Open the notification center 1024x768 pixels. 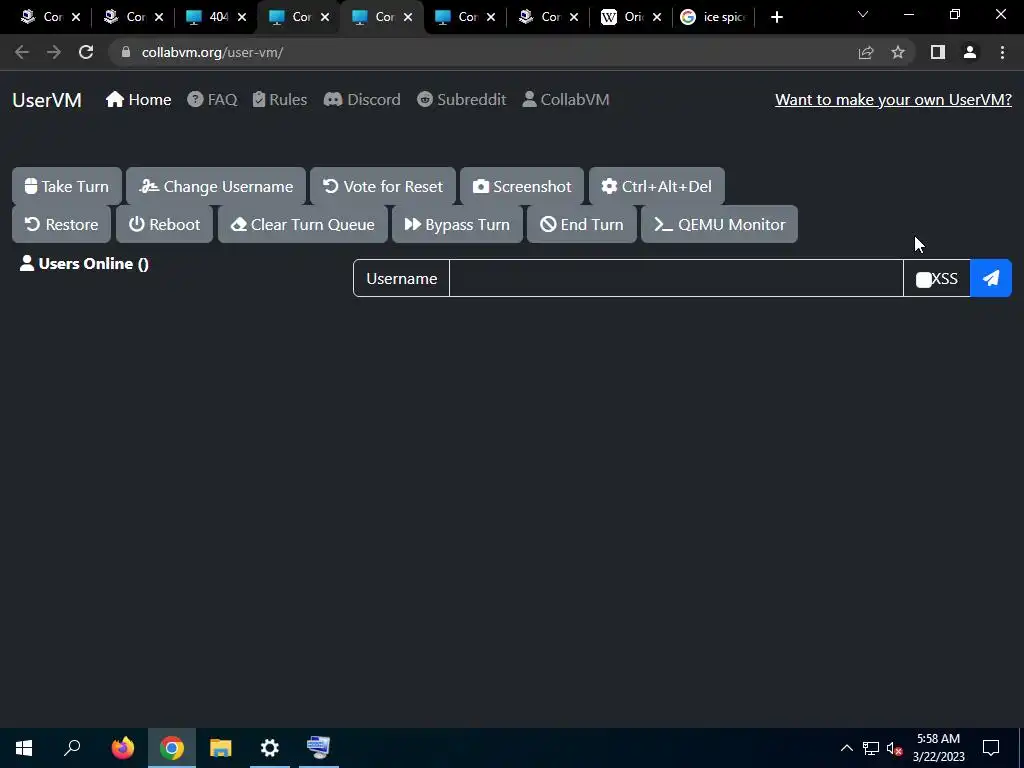coord(991,748)
